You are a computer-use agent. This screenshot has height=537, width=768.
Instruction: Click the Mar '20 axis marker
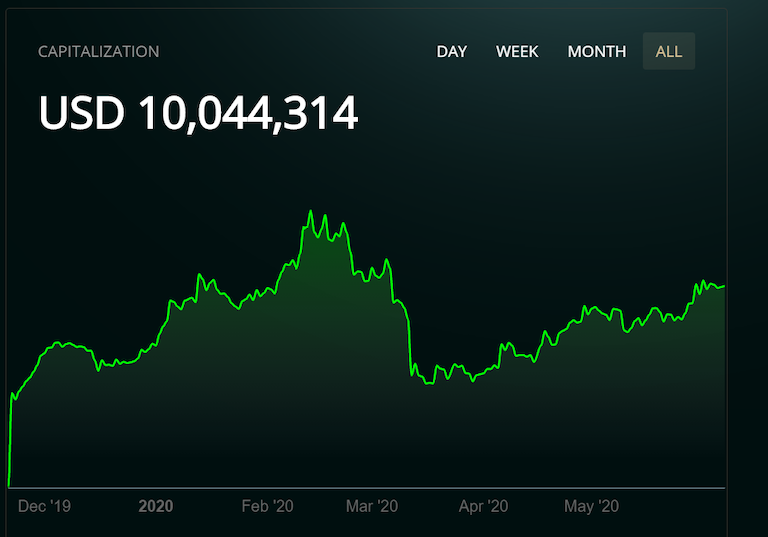pyautogui.click(x=372, y=506)
